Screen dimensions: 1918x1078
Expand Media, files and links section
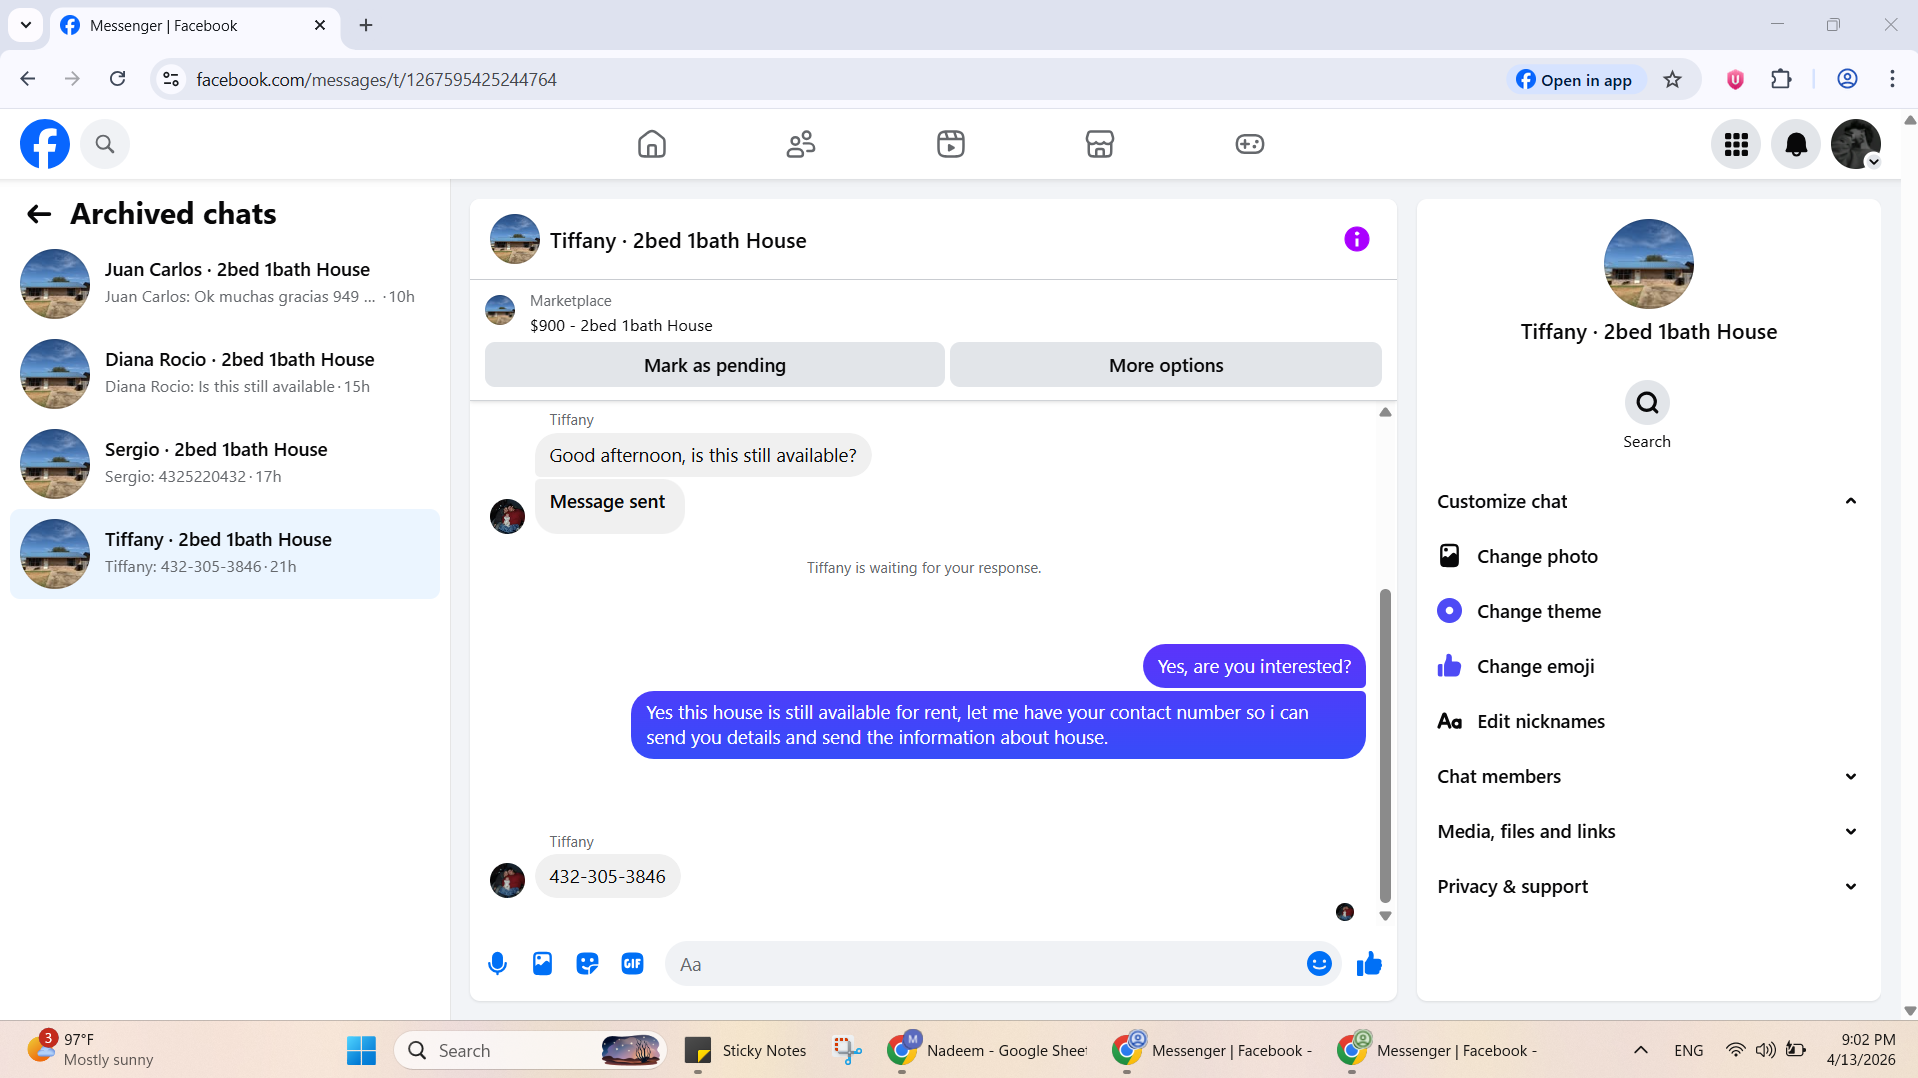click(1648, 831)
